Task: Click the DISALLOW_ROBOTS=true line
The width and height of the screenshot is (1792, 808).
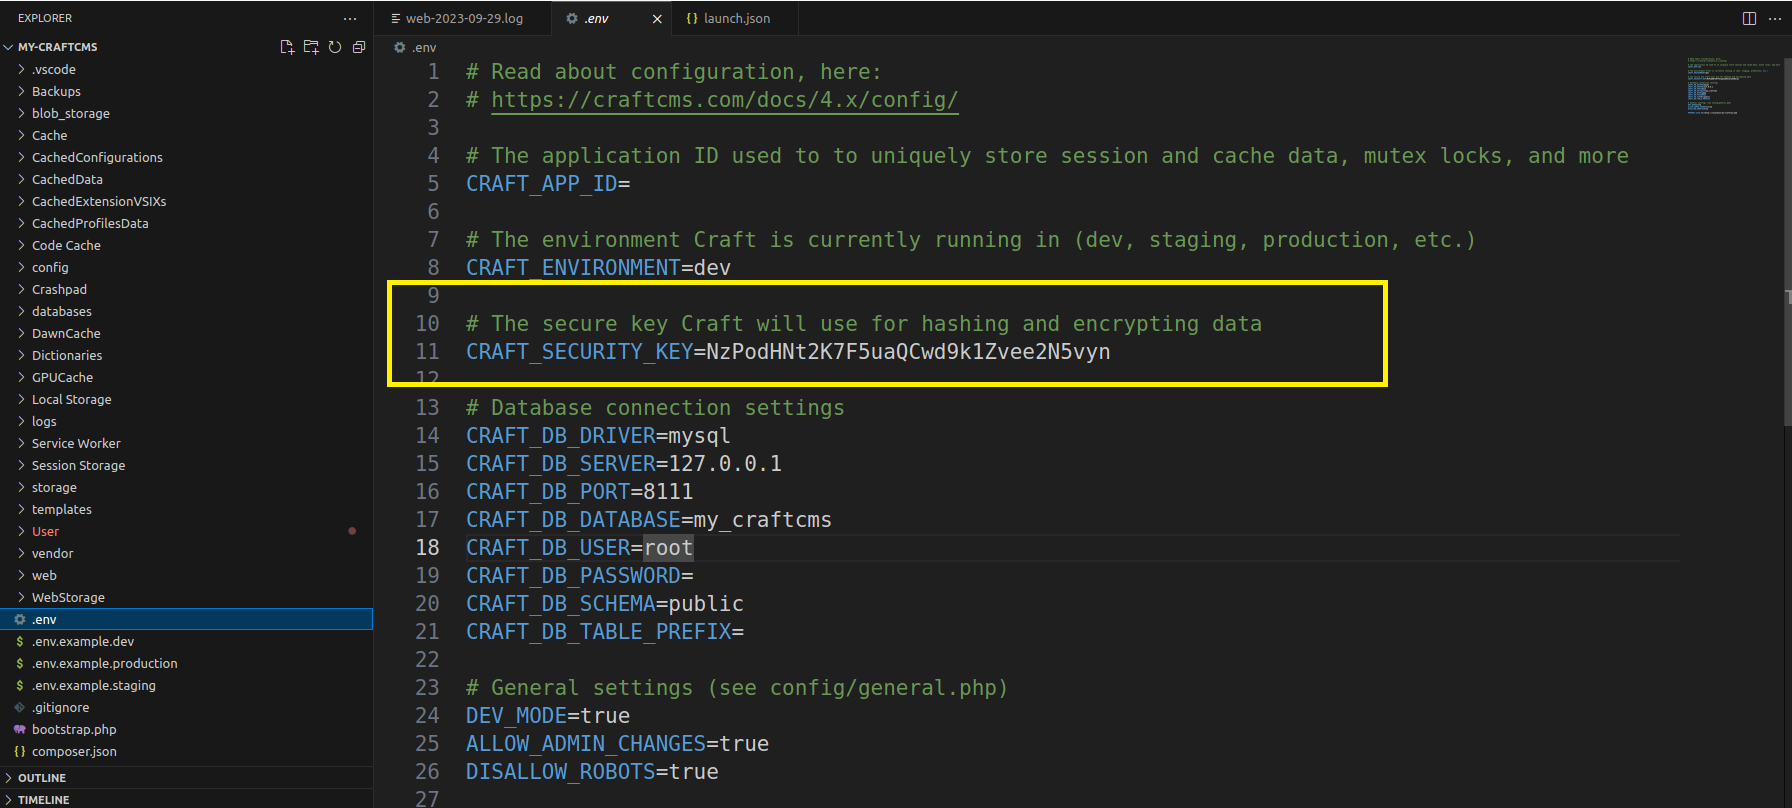Action: click(x=592, y=772)
